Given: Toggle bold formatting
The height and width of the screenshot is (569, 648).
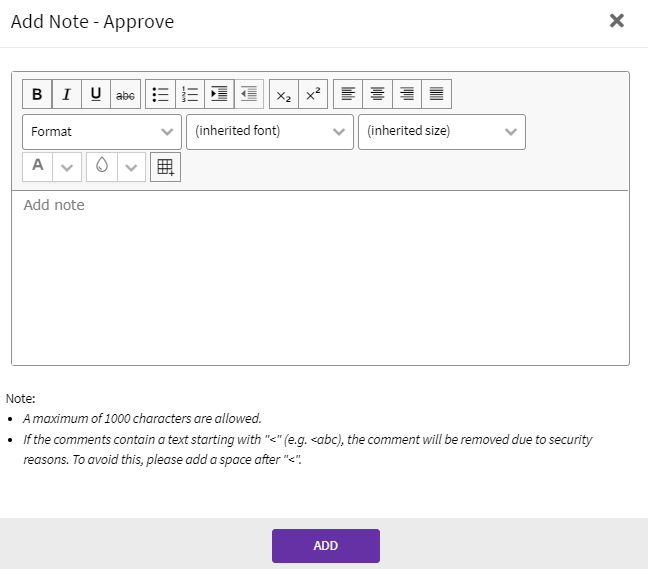Looking at the screenshot, I should (37, 95).
